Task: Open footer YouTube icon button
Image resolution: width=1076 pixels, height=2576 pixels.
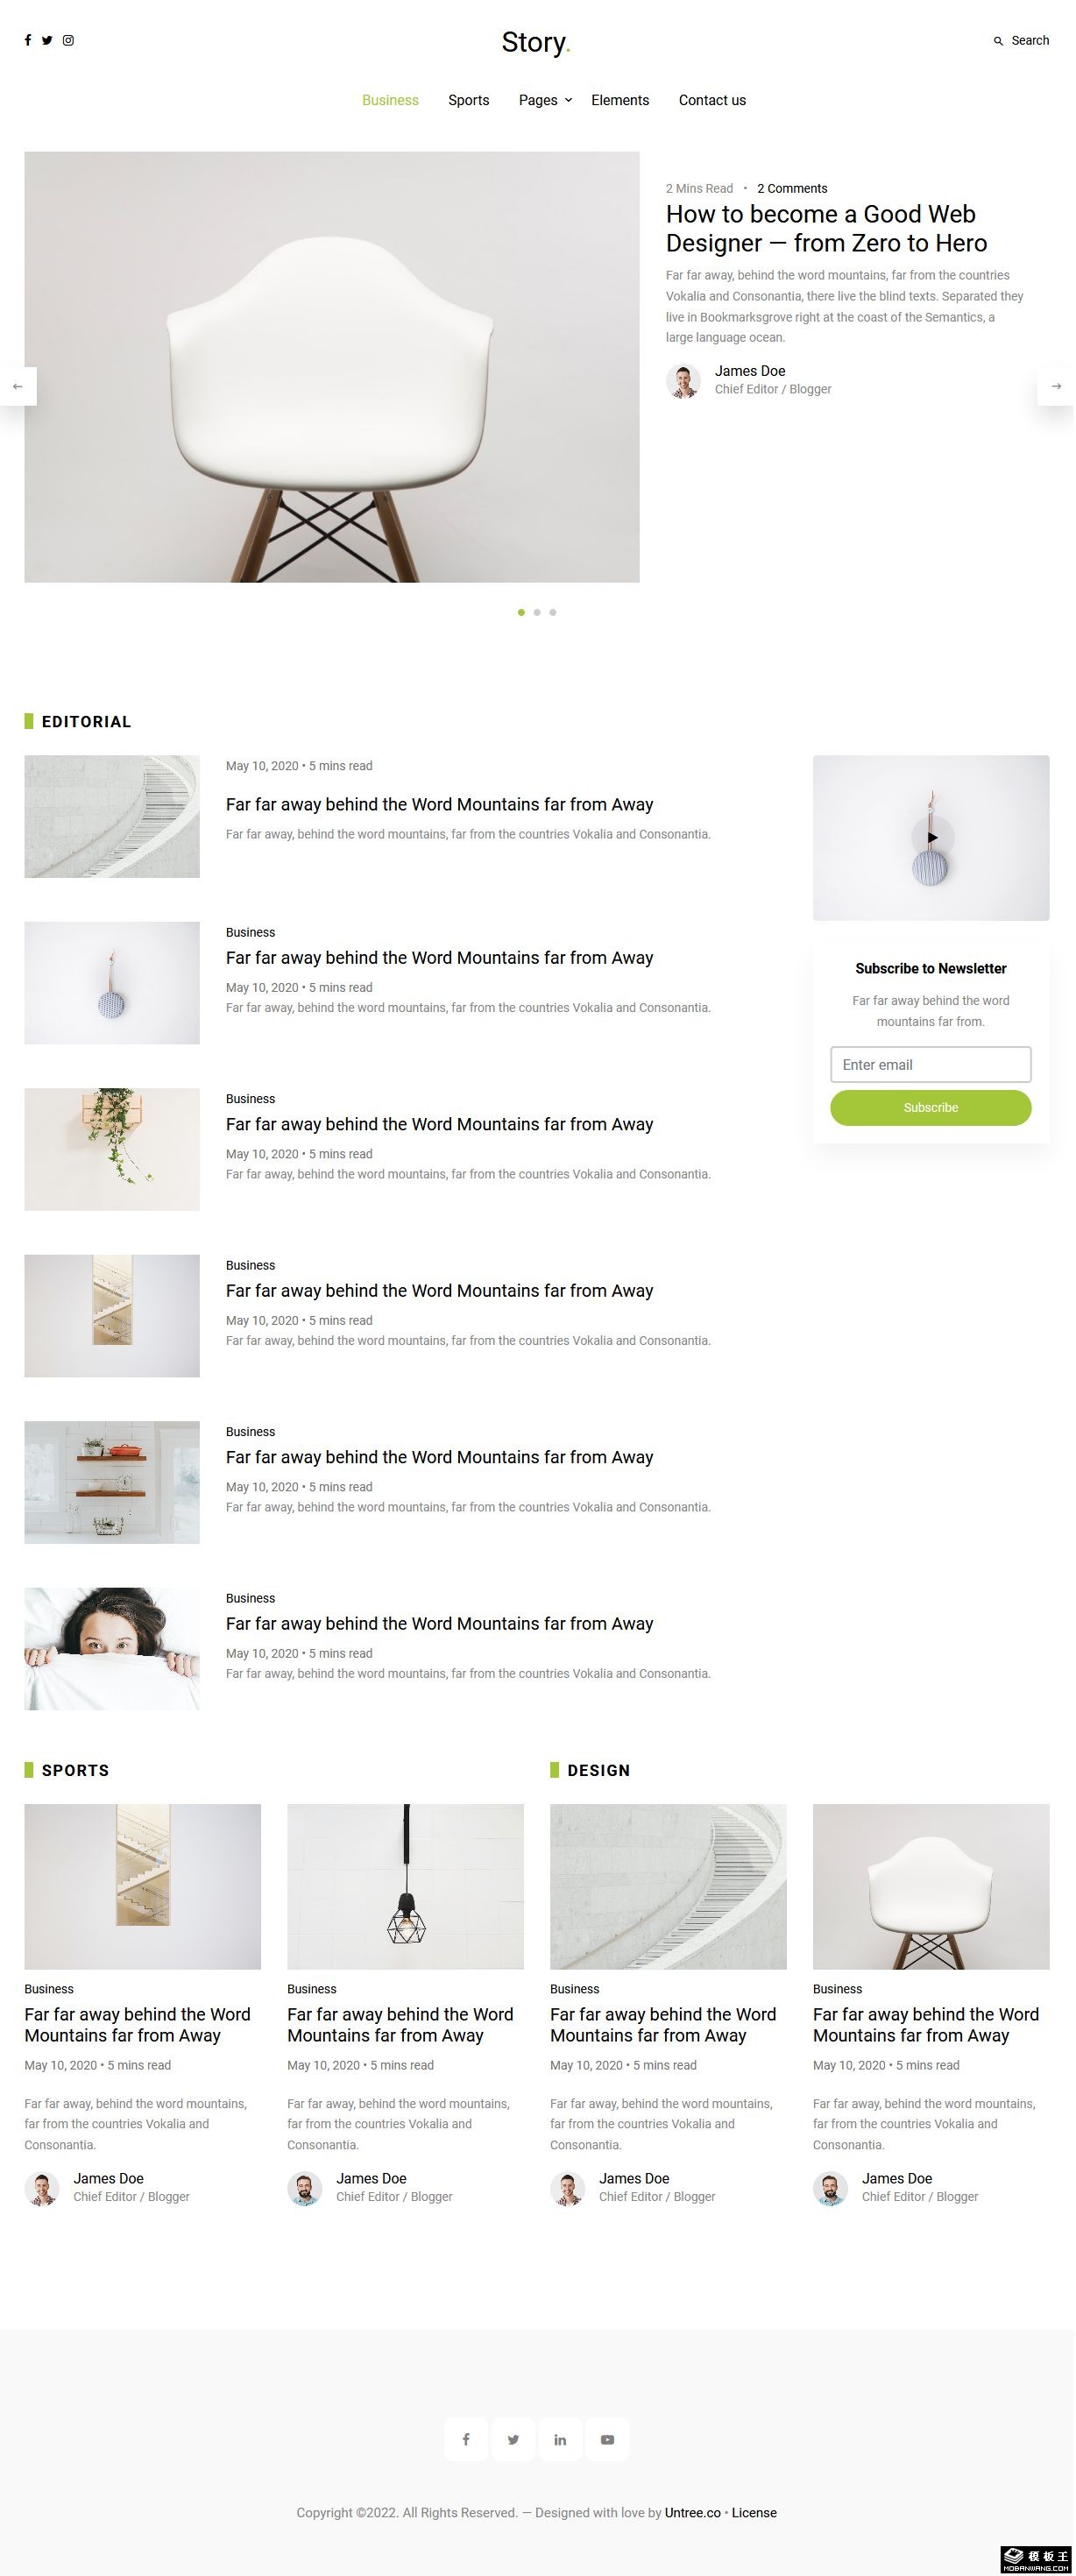Action: (607, 2439)
